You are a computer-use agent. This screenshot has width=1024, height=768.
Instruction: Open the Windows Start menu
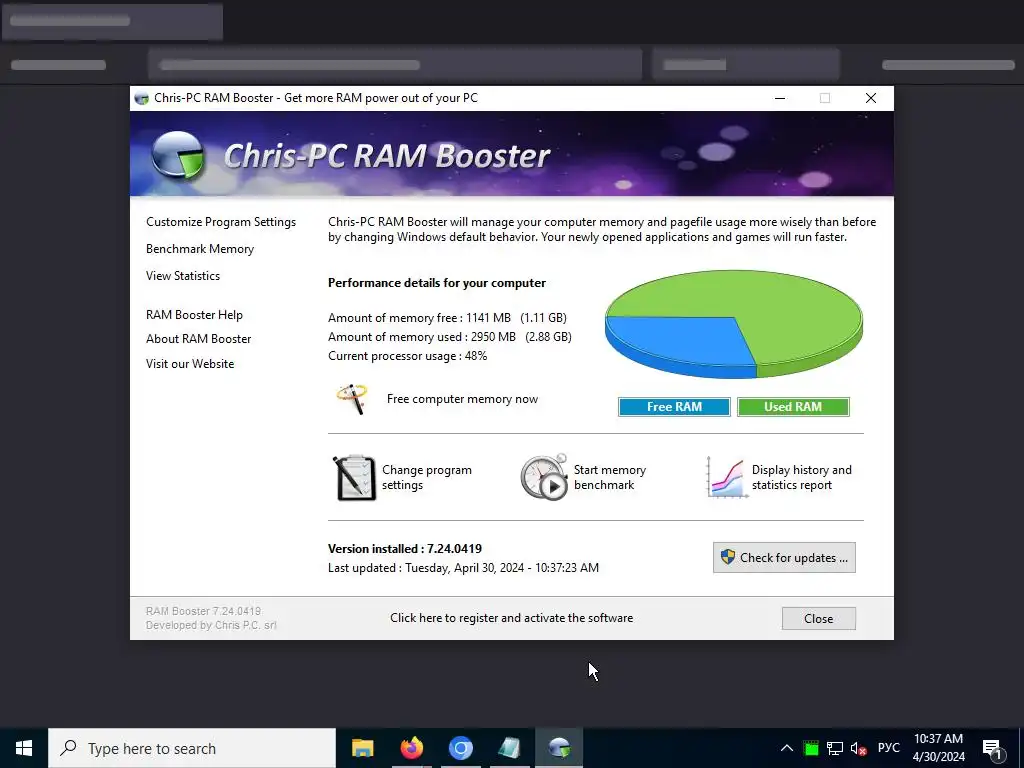[24, 748]
